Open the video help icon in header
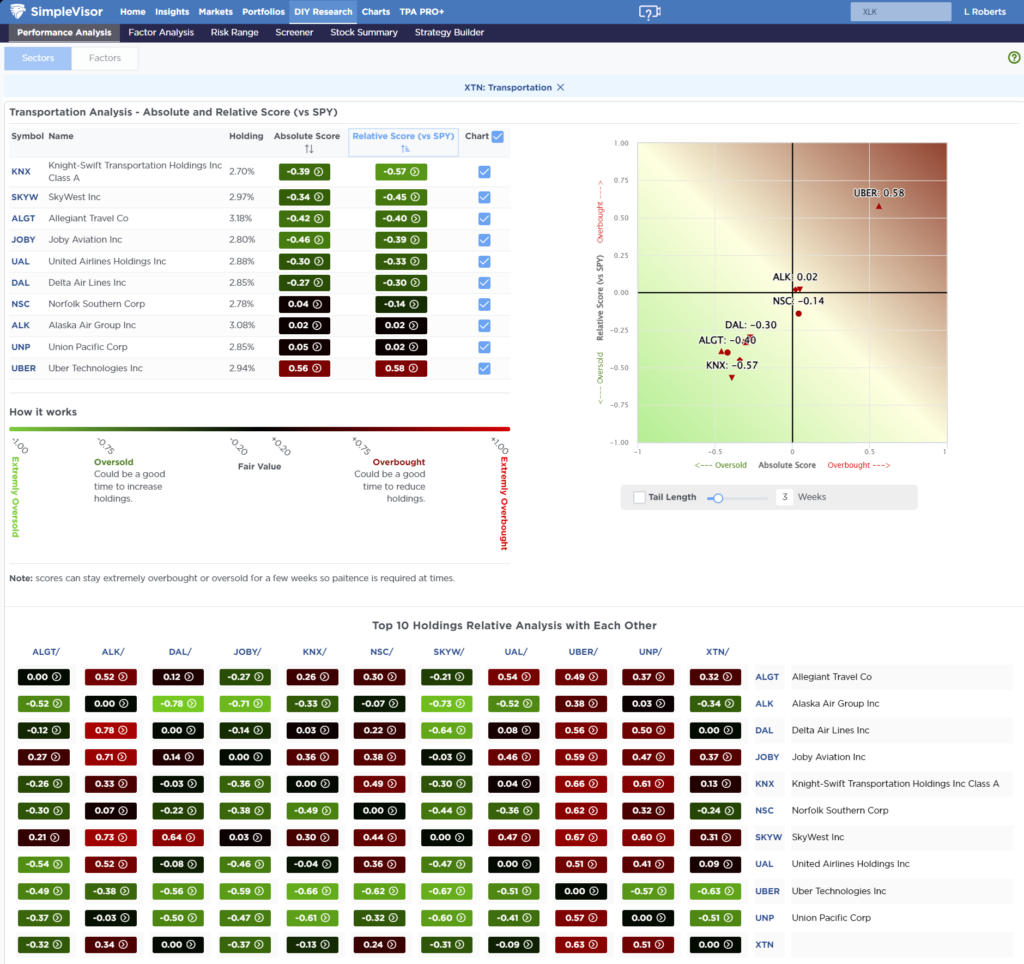 649,12
